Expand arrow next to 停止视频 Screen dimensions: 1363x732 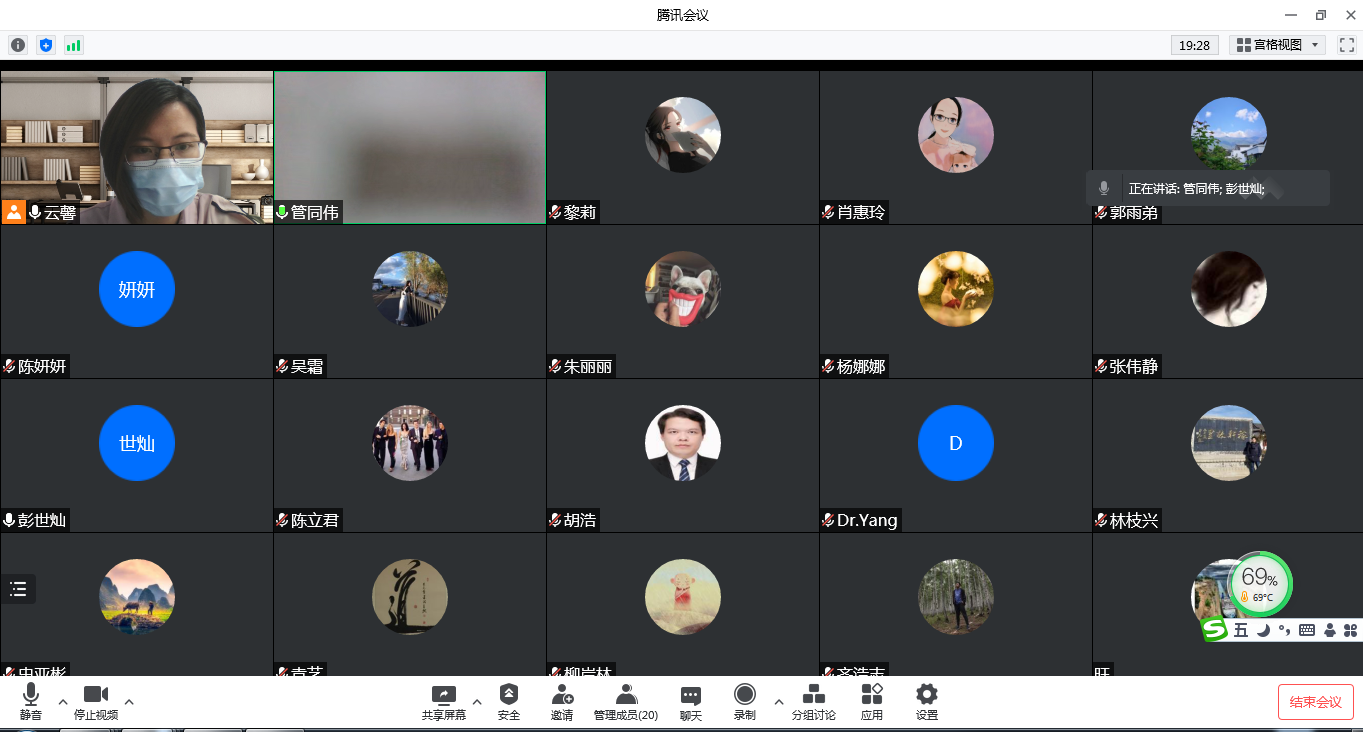tap(129, 701)
